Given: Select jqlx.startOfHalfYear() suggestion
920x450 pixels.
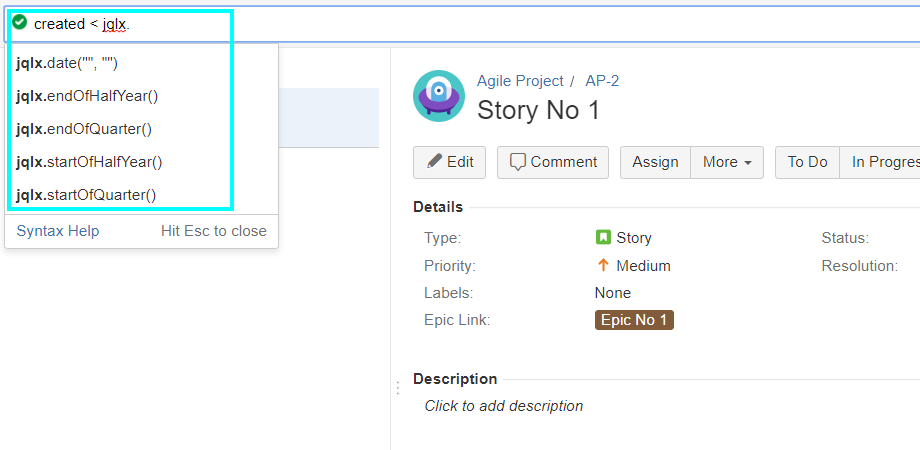Looking at the screenshot, I should [x=141, y=162].
